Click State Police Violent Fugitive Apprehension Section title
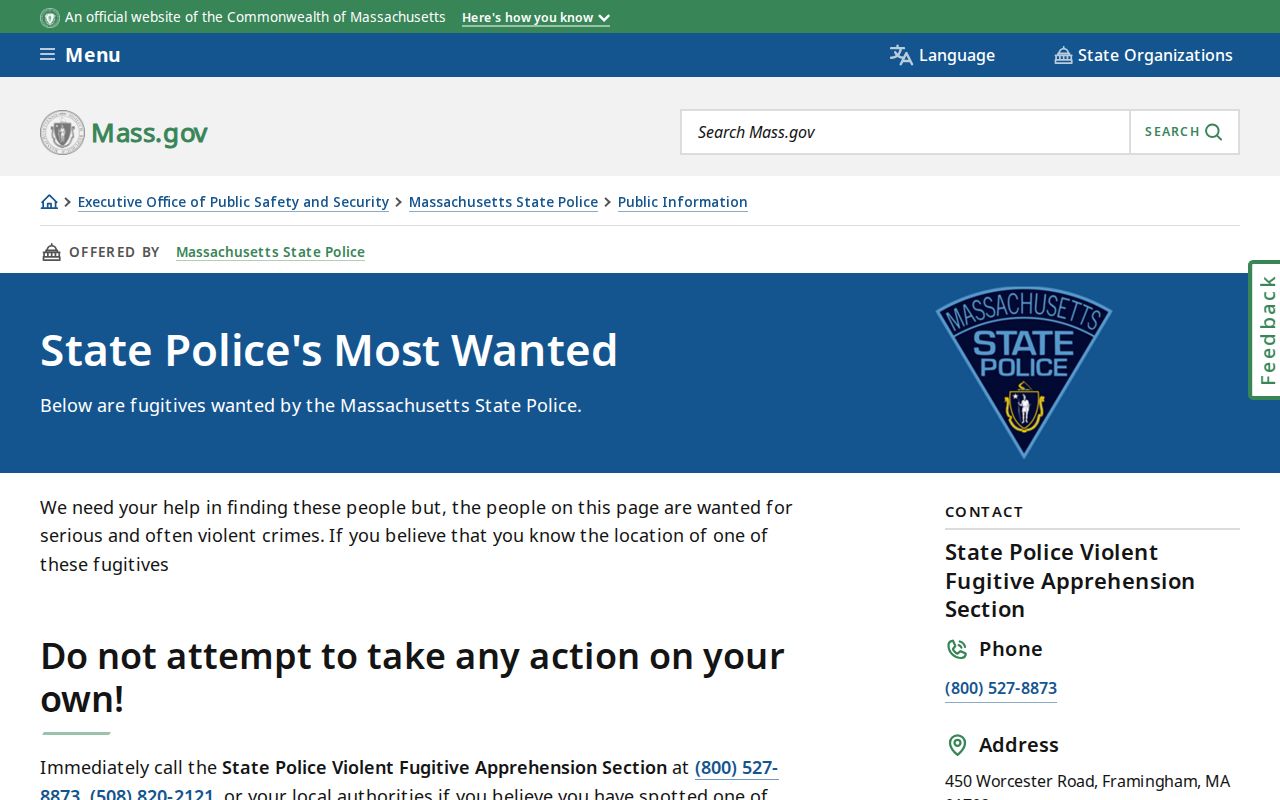The image size is (1280, 800). 1070,581
